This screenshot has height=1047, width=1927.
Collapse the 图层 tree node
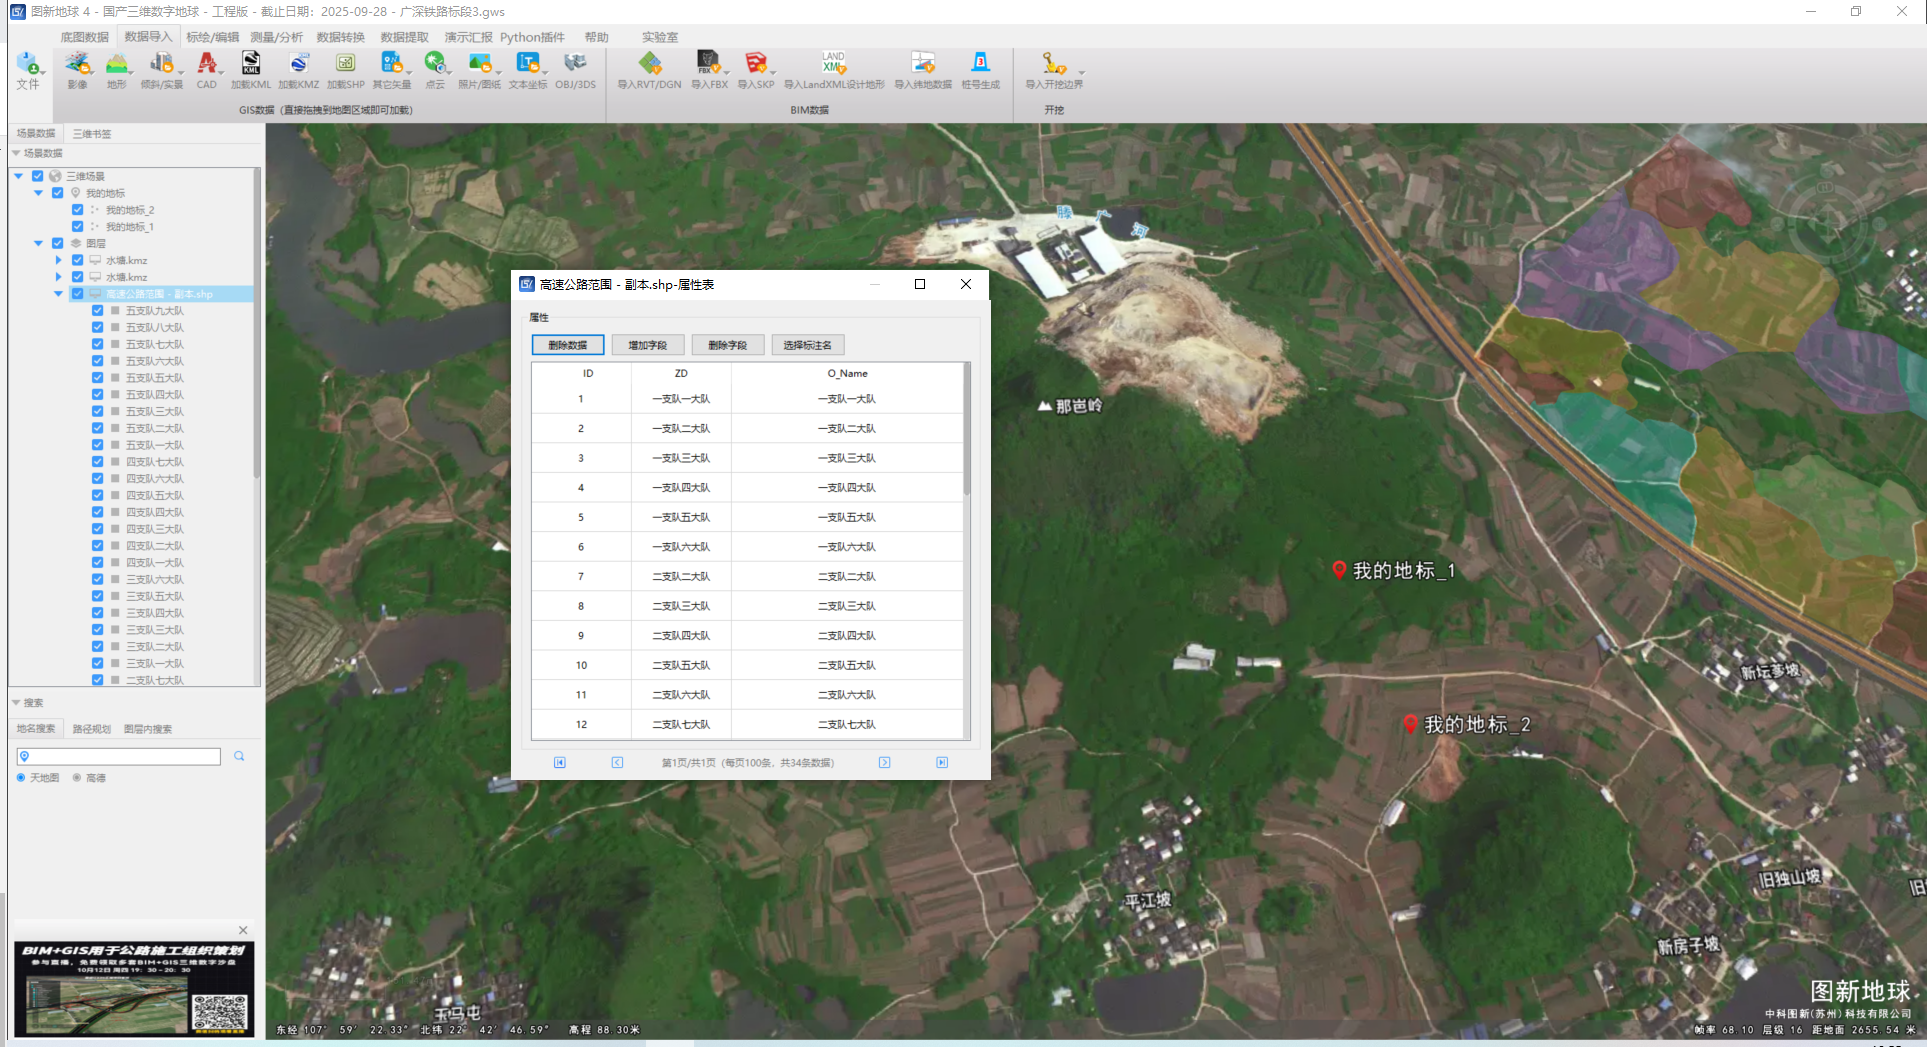click(39, 243)
